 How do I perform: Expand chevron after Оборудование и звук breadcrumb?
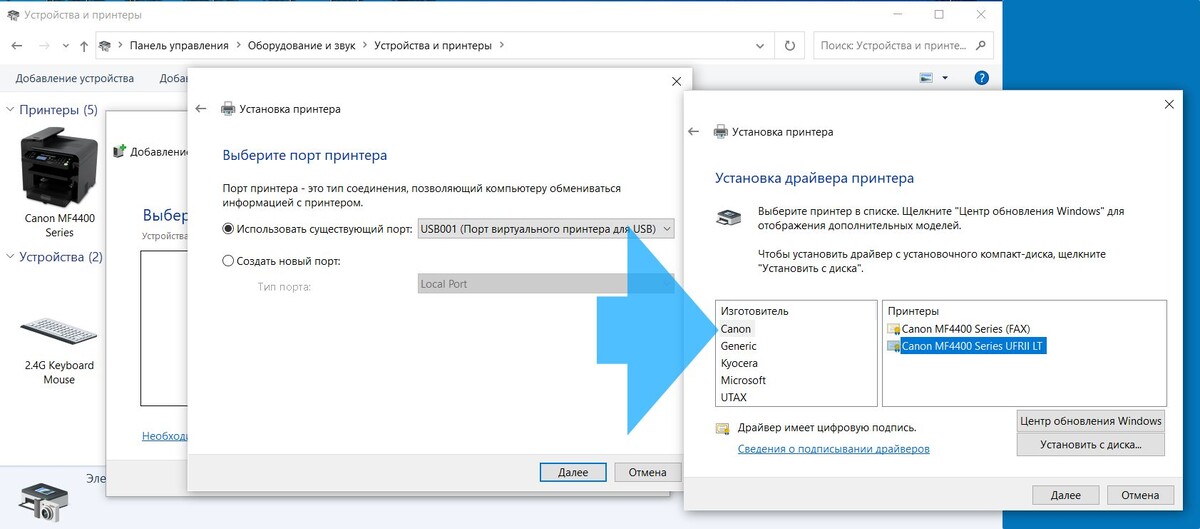click(364, 46)
